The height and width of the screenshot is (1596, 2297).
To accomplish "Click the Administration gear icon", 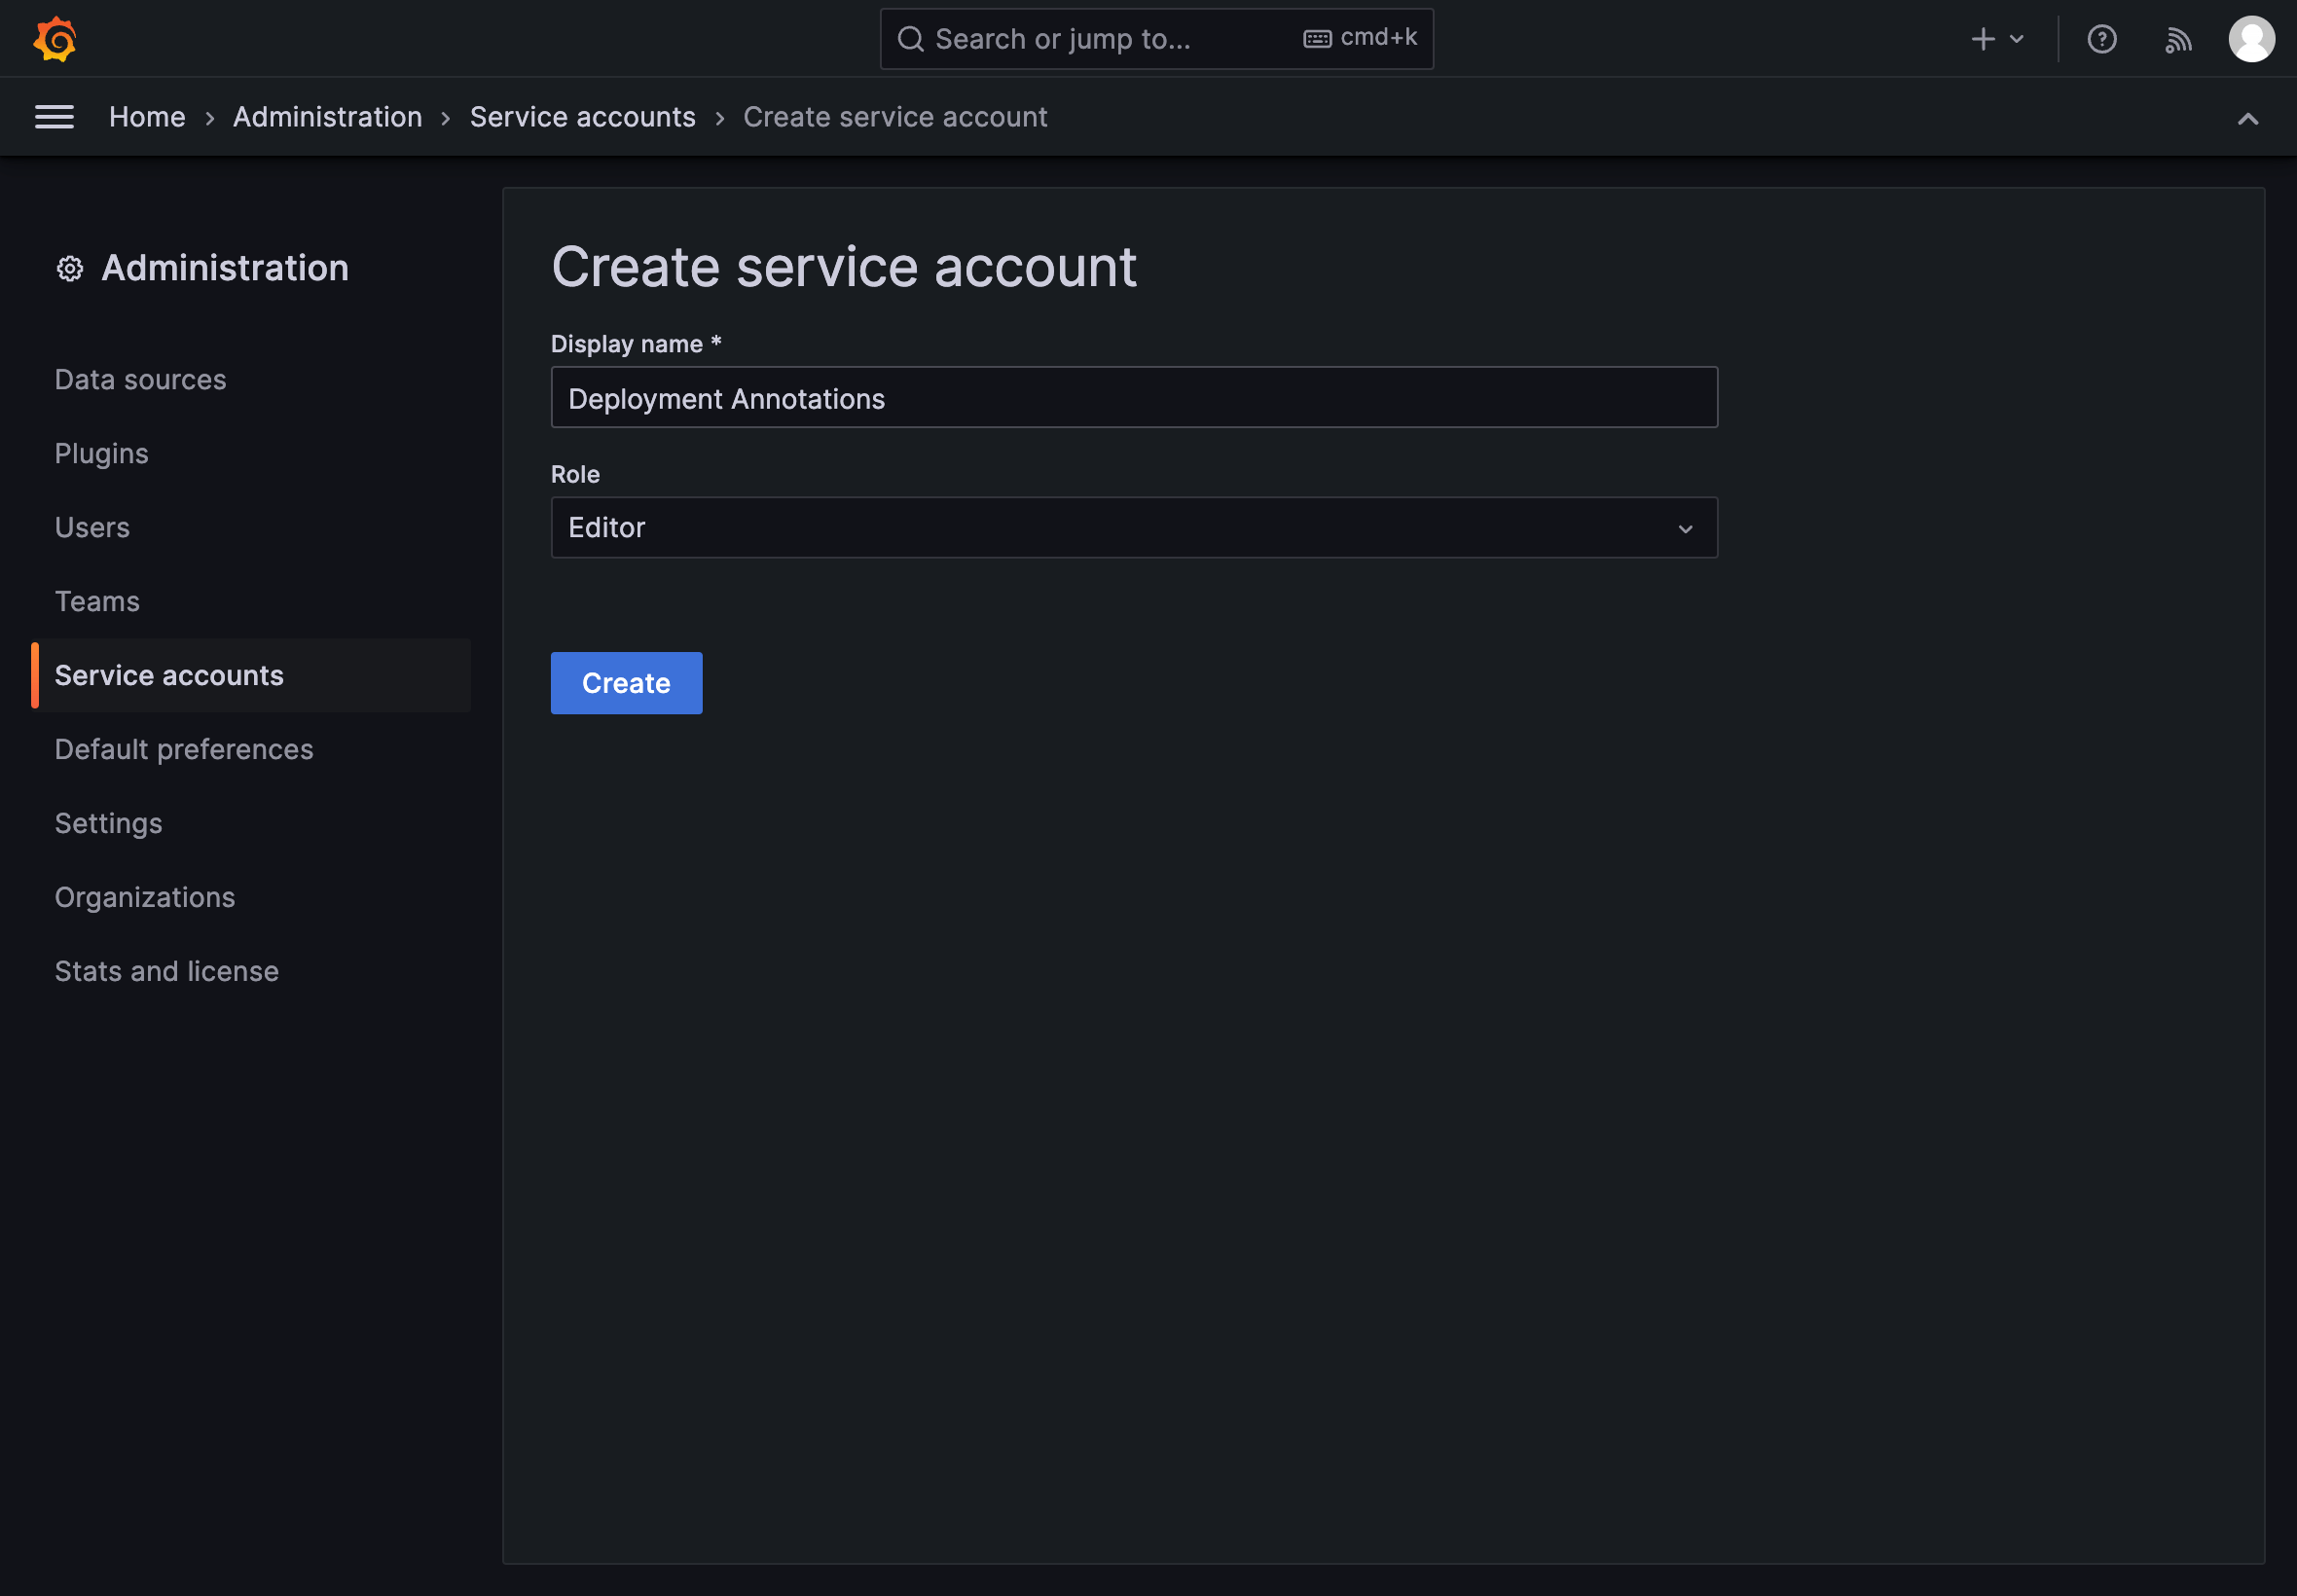I will click(69, 268).
